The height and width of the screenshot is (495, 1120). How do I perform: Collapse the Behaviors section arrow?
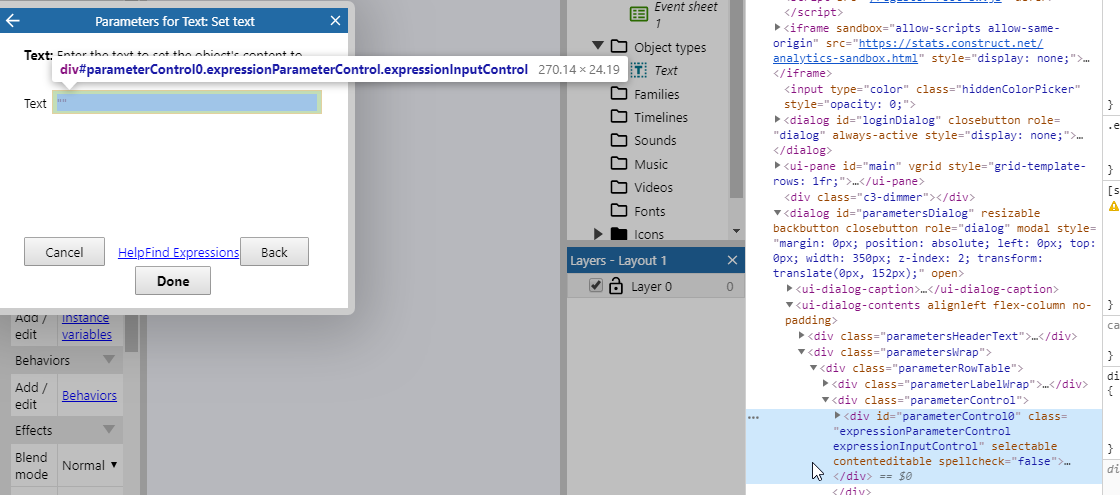pos(109,359)
